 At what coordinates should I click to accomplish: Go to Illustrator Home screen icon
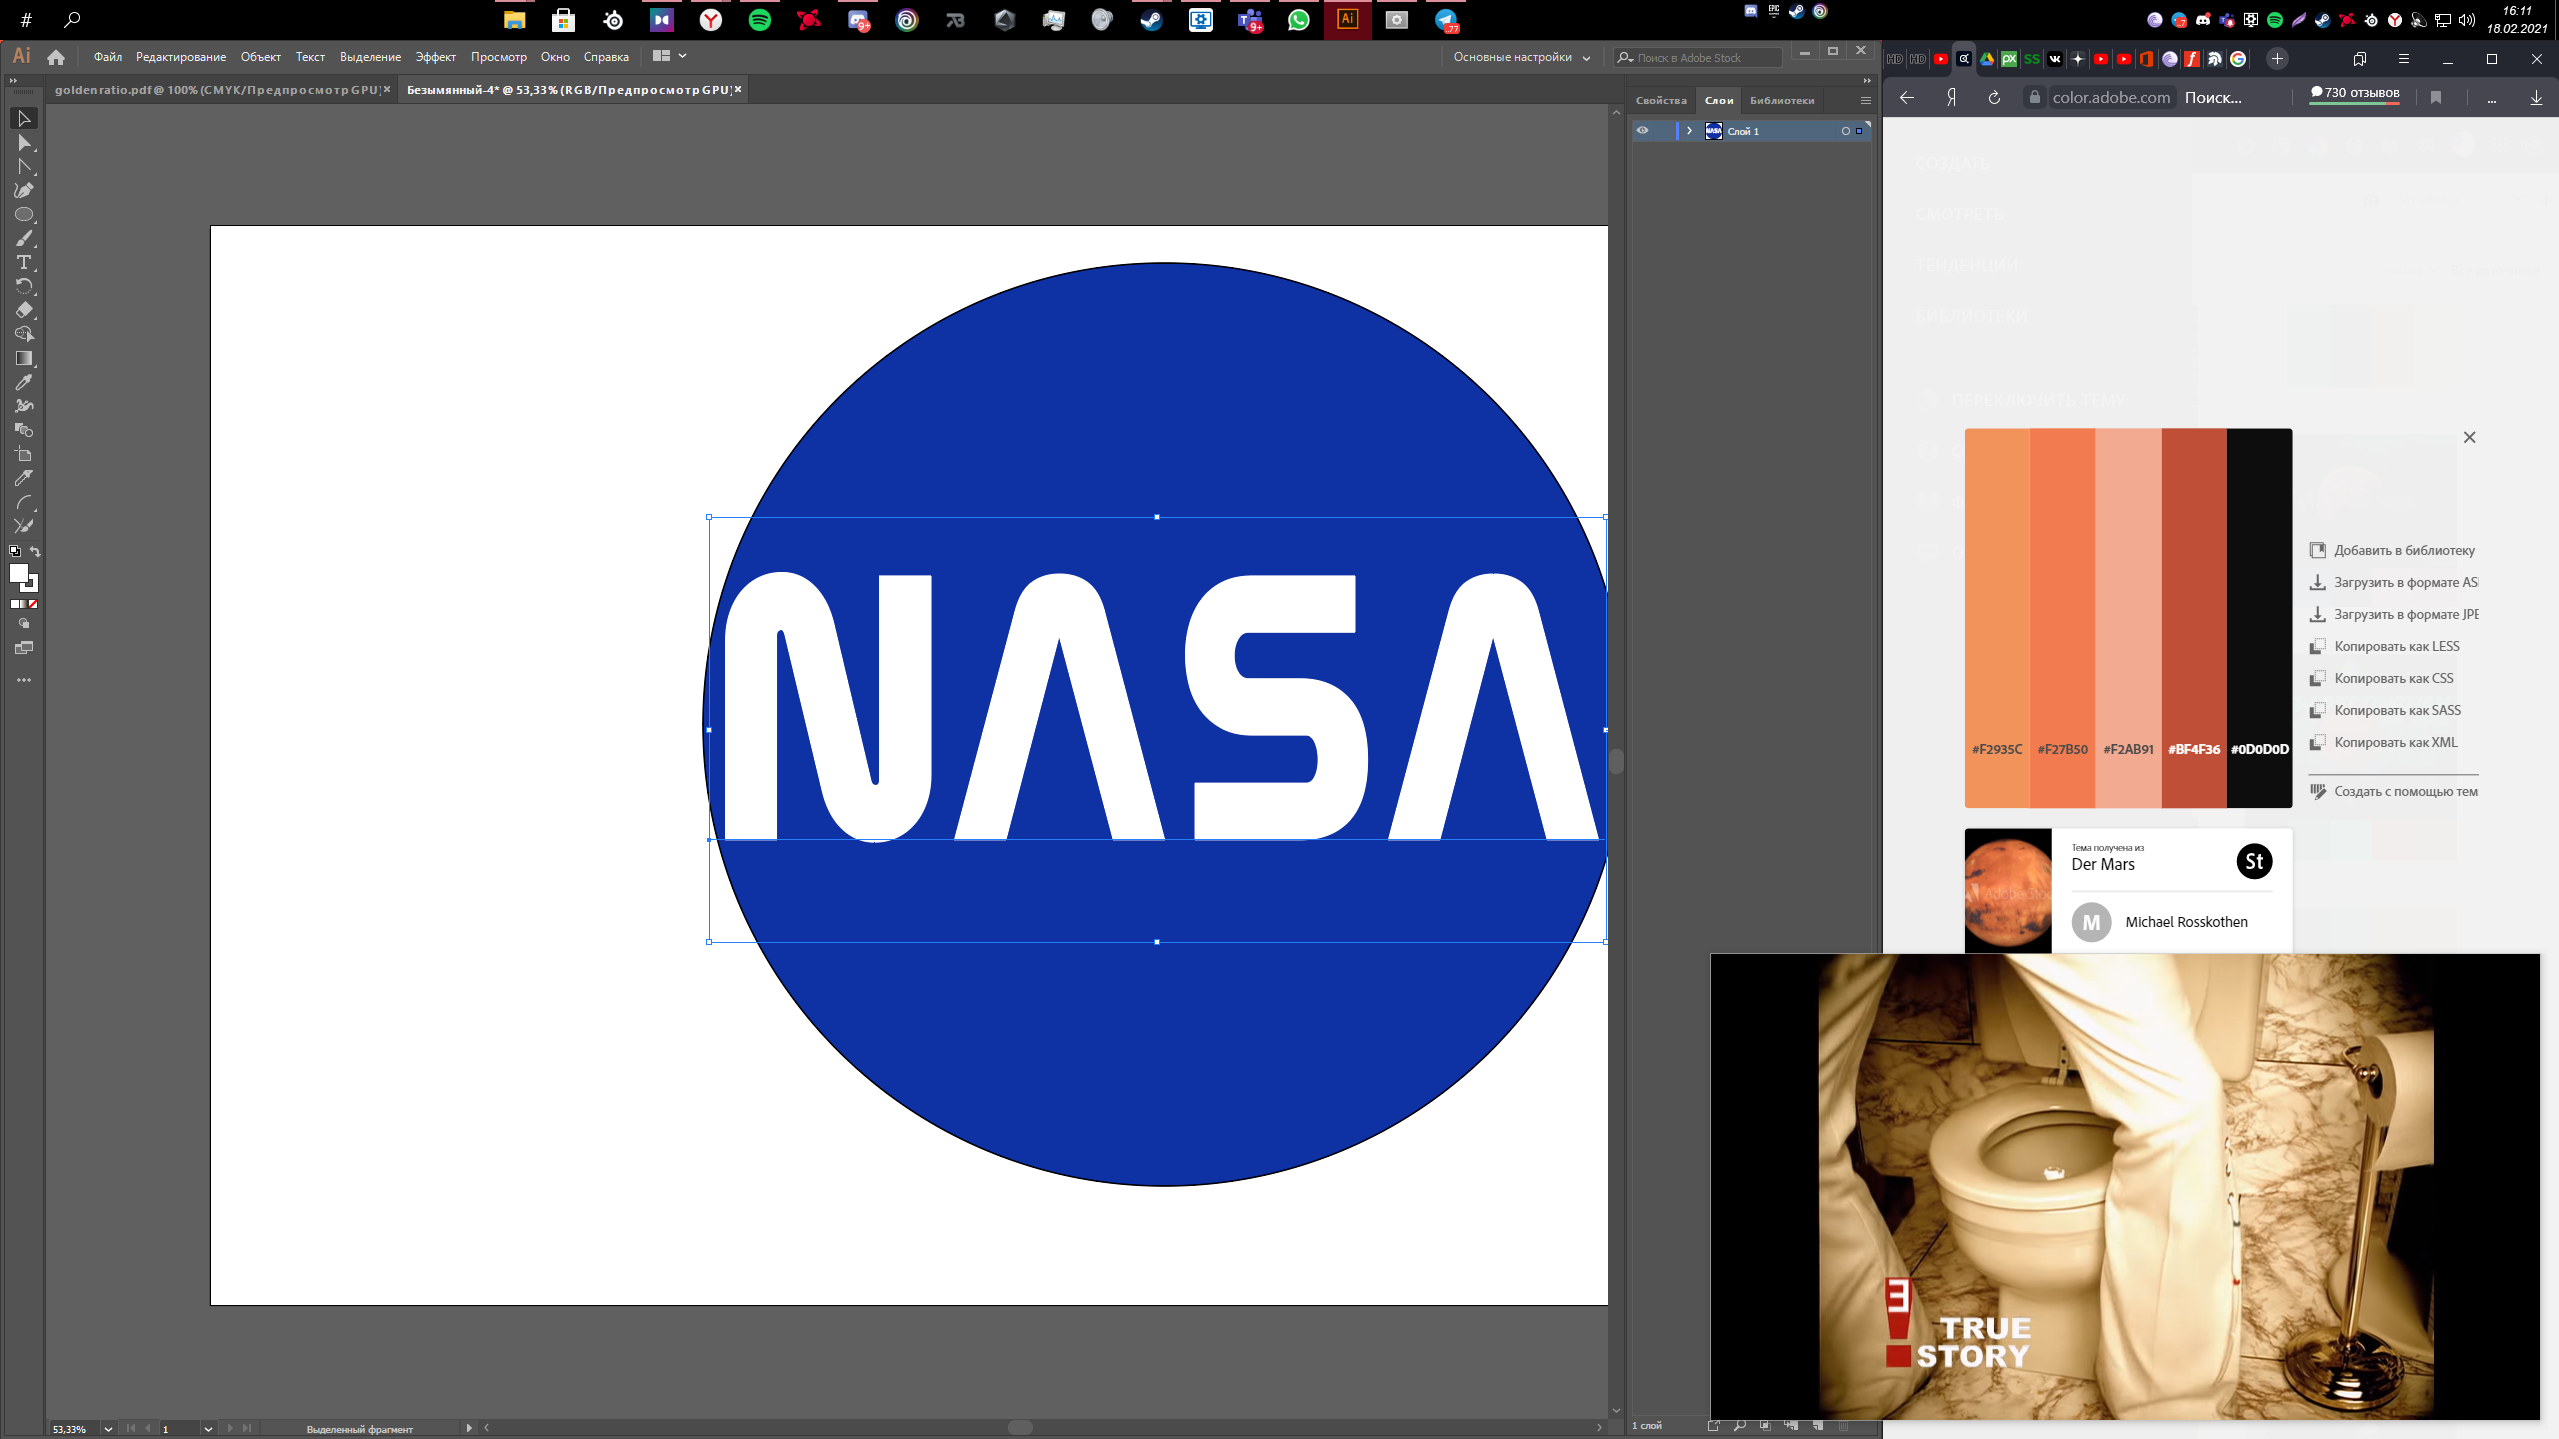pyautogui.click(x=56, y=57)
